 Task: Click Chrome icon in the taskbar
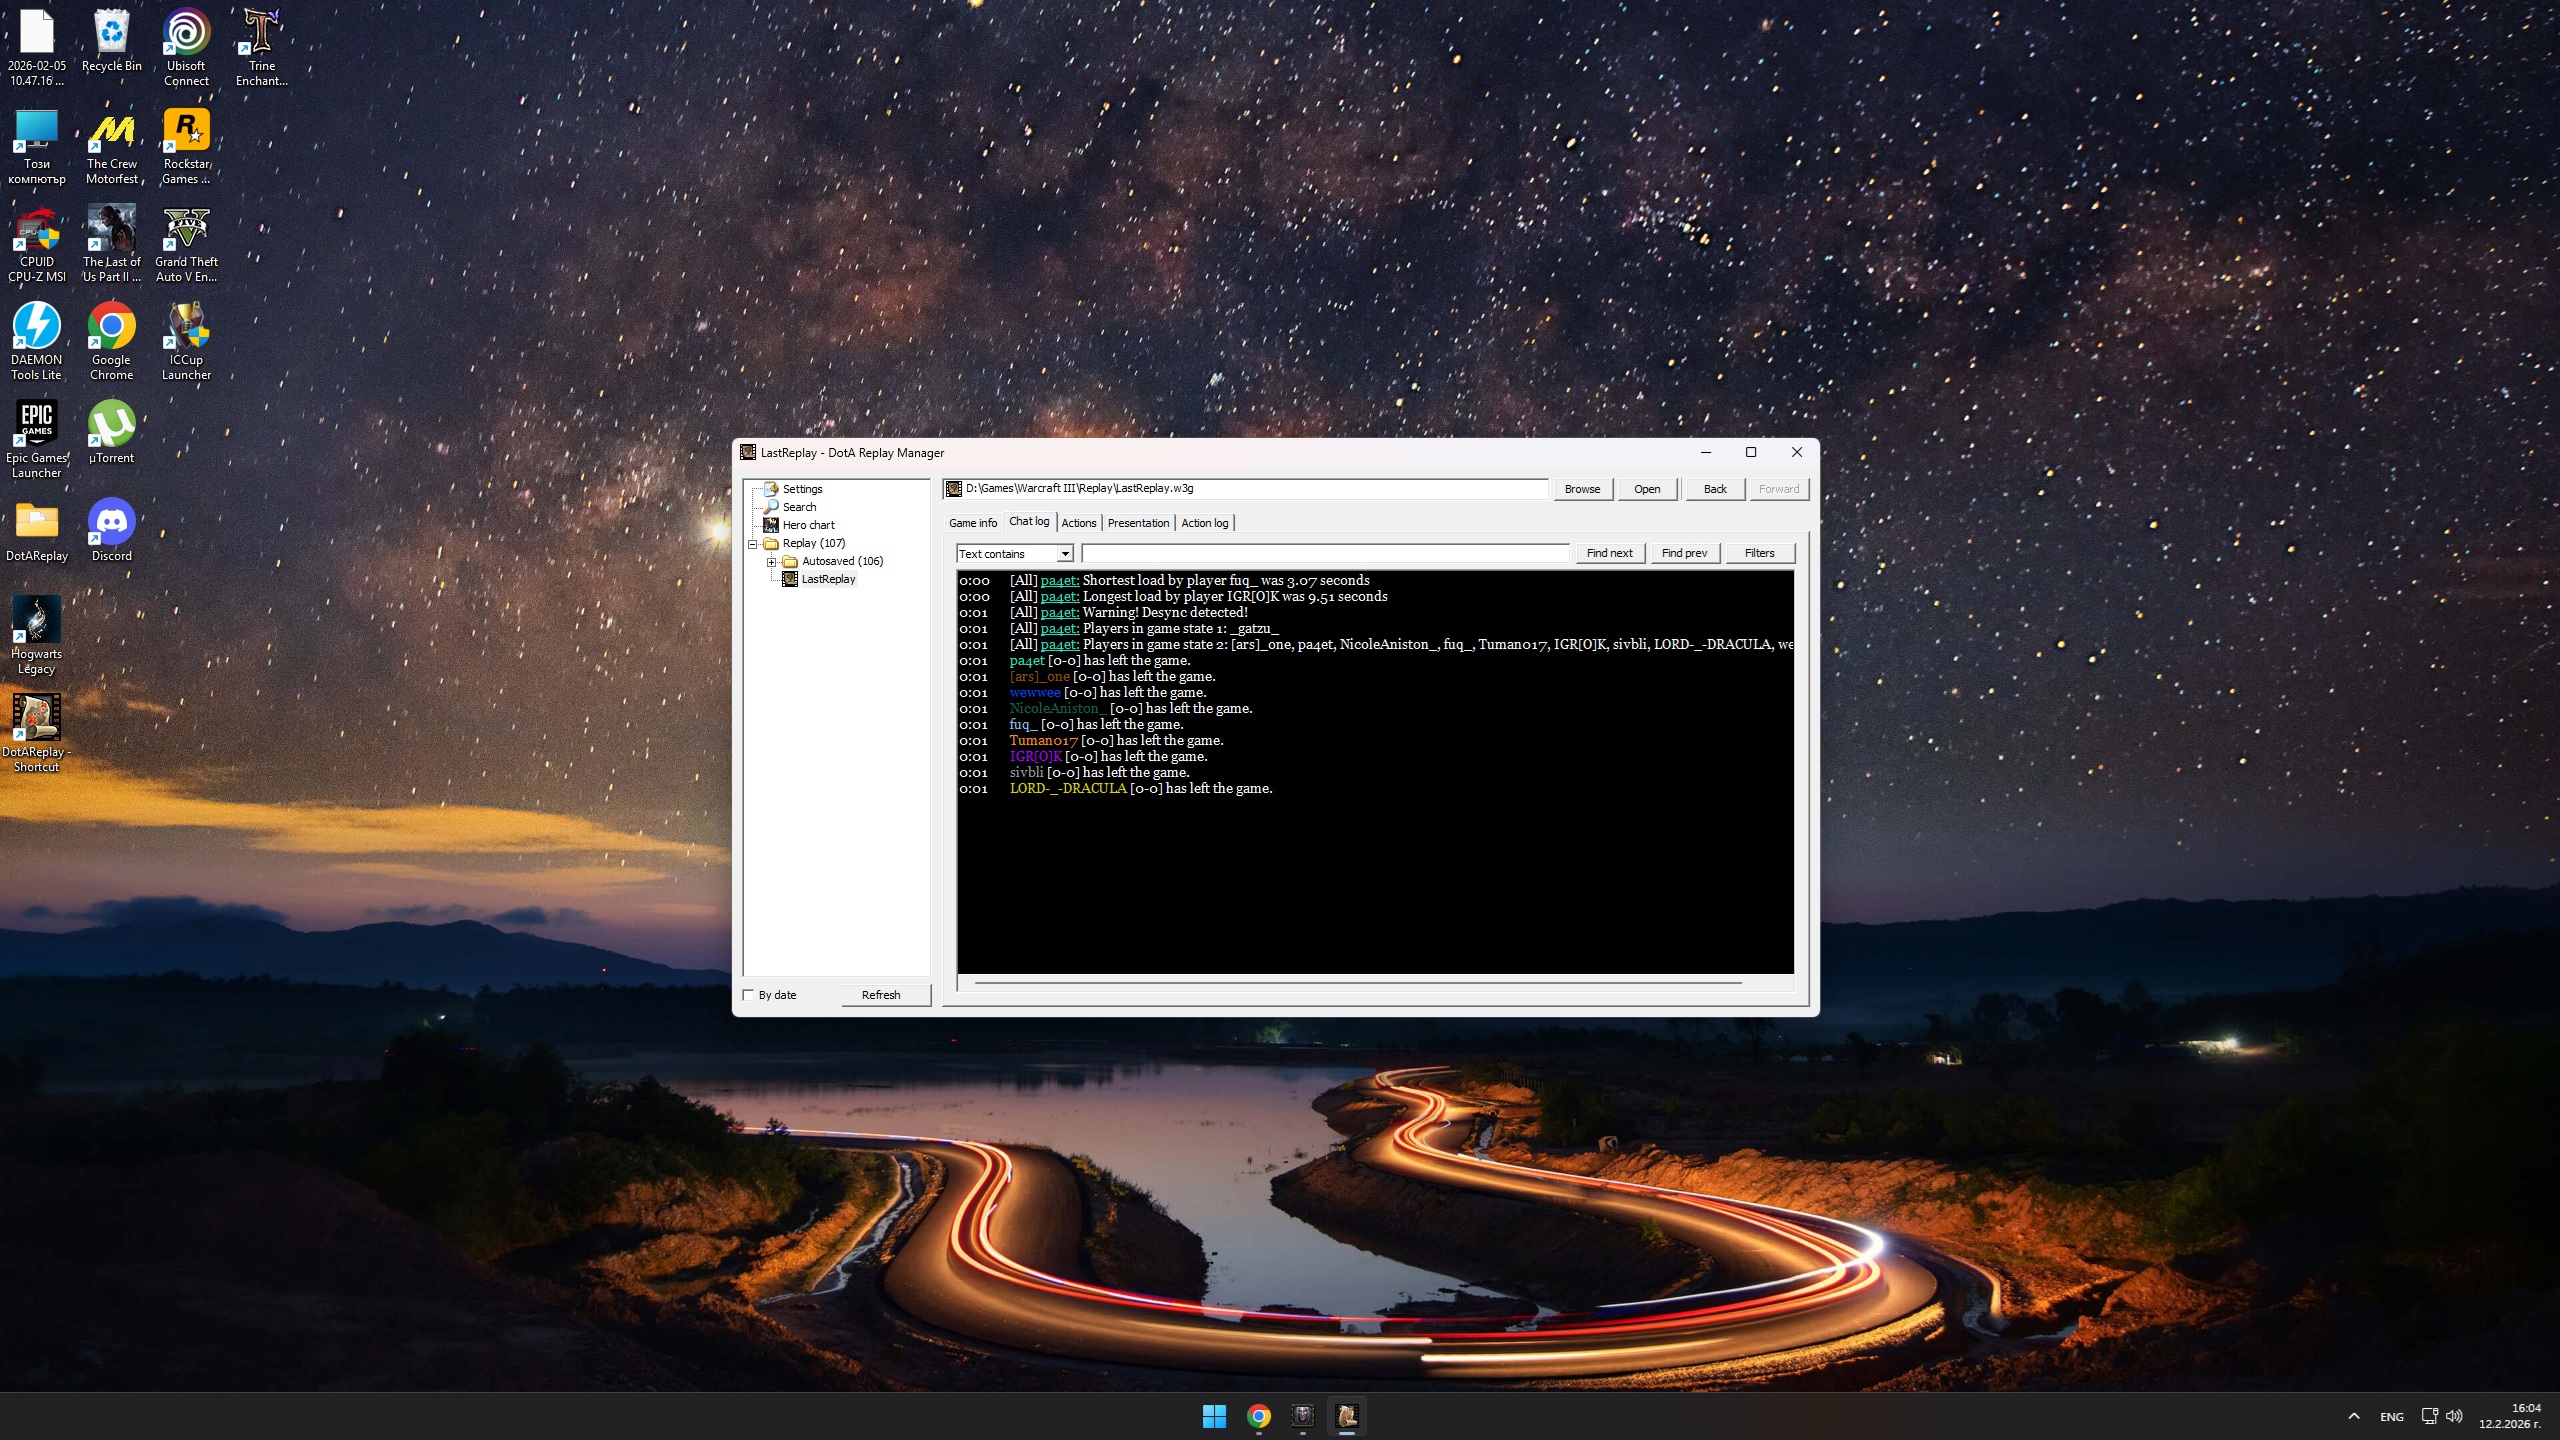click(x=1258, y=1415)
